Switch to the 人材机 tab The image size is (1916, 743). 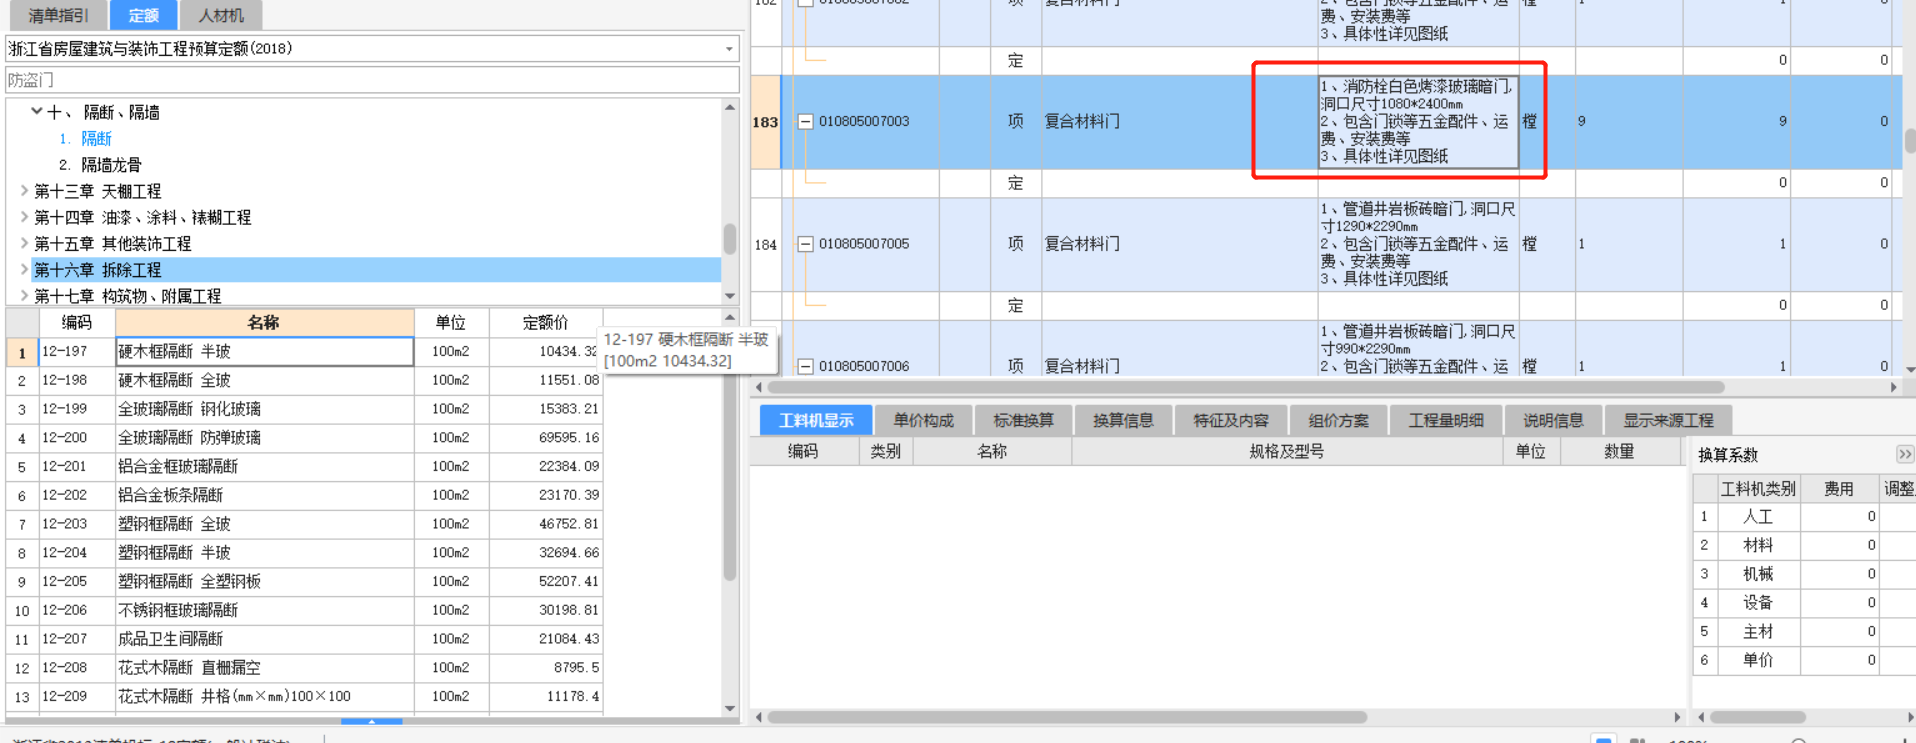click(x=221, y=15)
